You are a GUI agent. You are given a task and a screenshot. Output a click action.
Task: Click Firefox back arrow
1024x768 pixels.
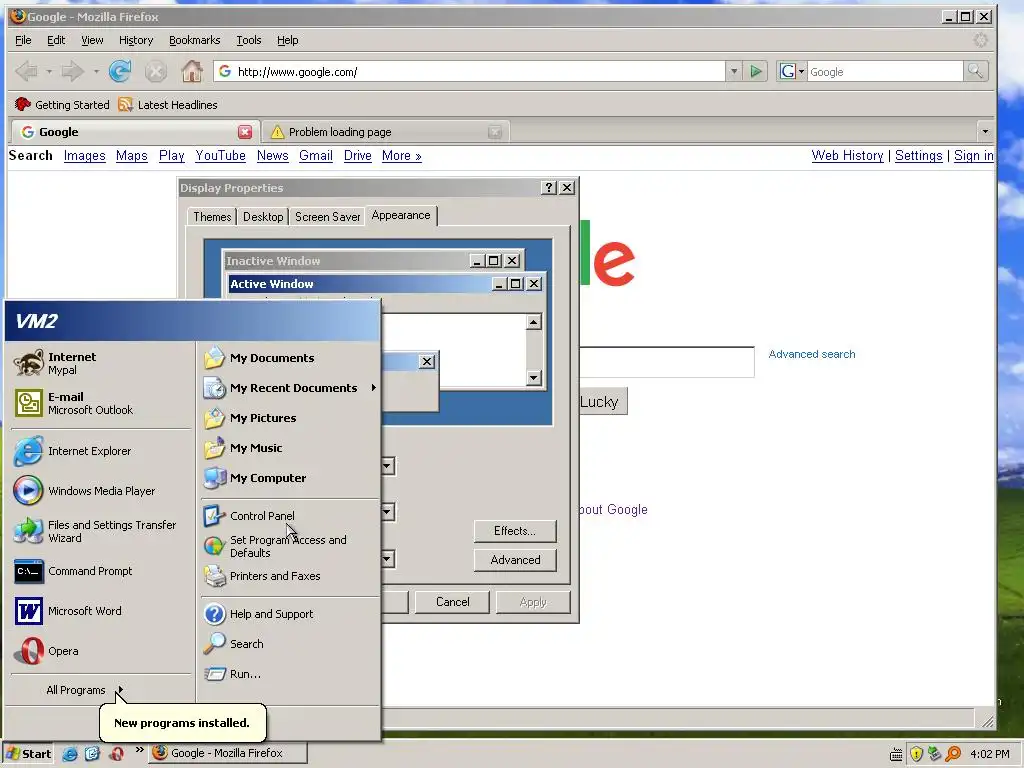click(27, 71)
